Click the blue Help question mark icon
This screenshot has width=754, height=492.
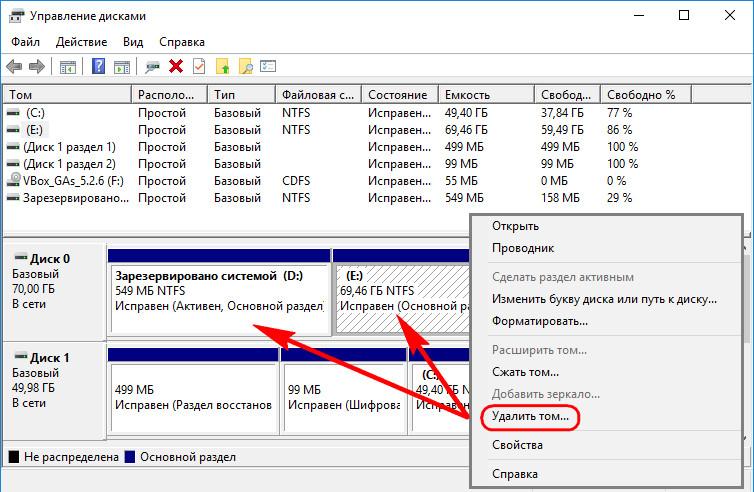click(98, 66)
